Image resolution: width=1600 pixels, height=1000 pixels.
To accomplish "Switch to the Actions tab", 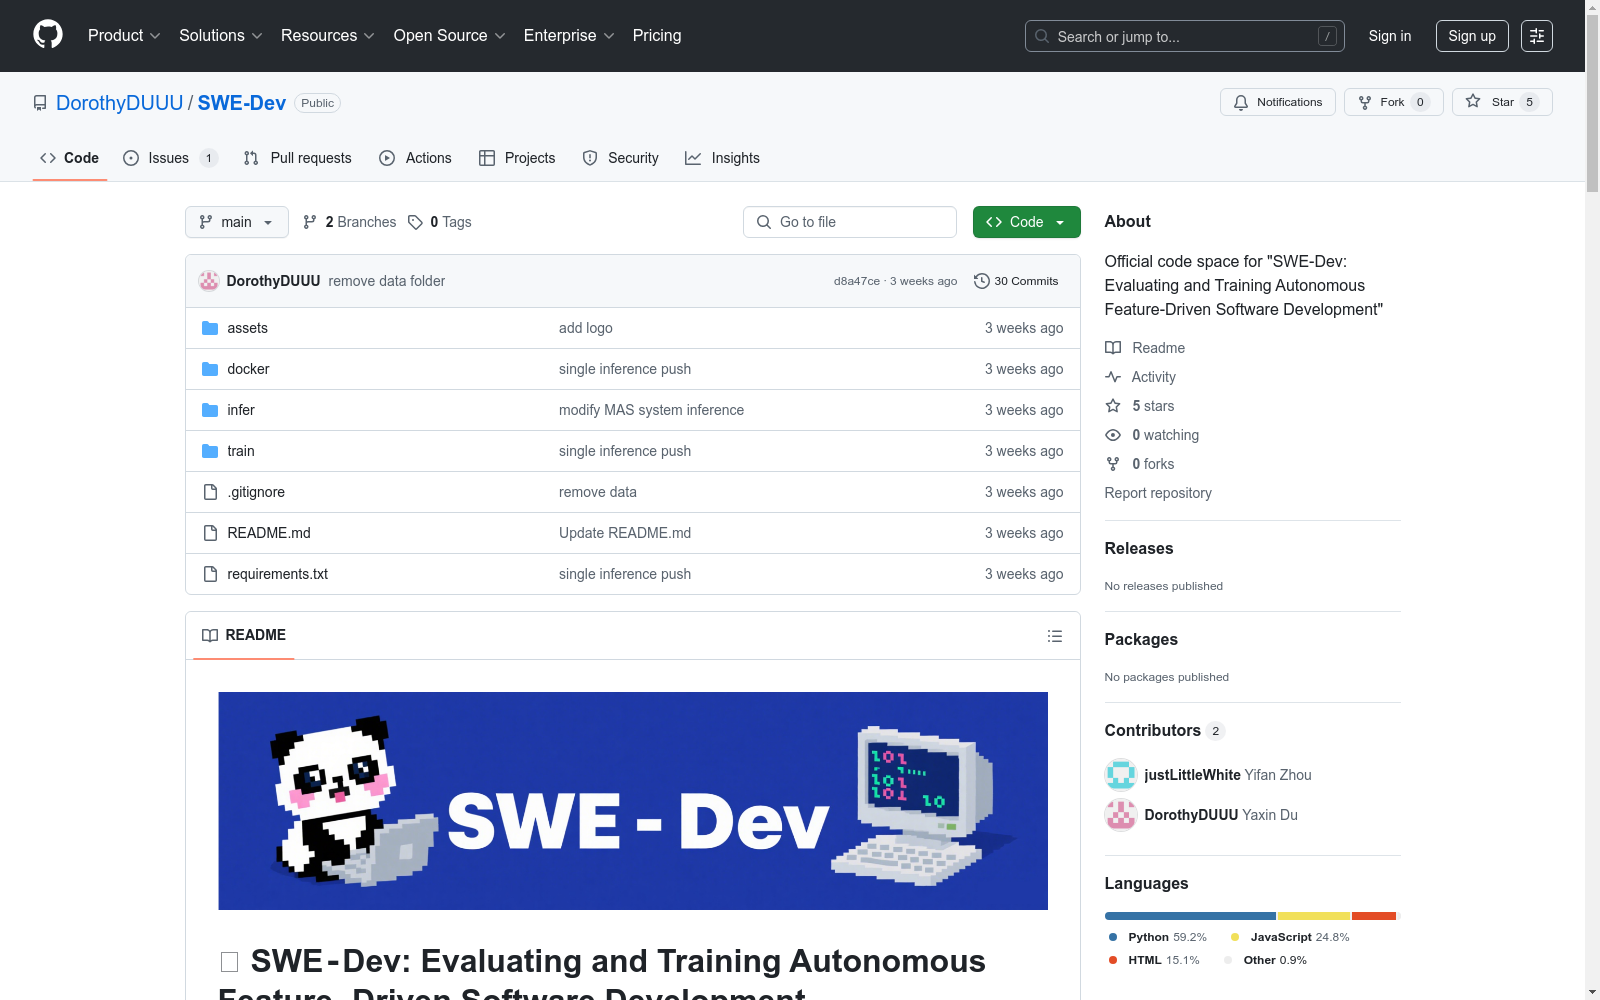I will 416,158.
